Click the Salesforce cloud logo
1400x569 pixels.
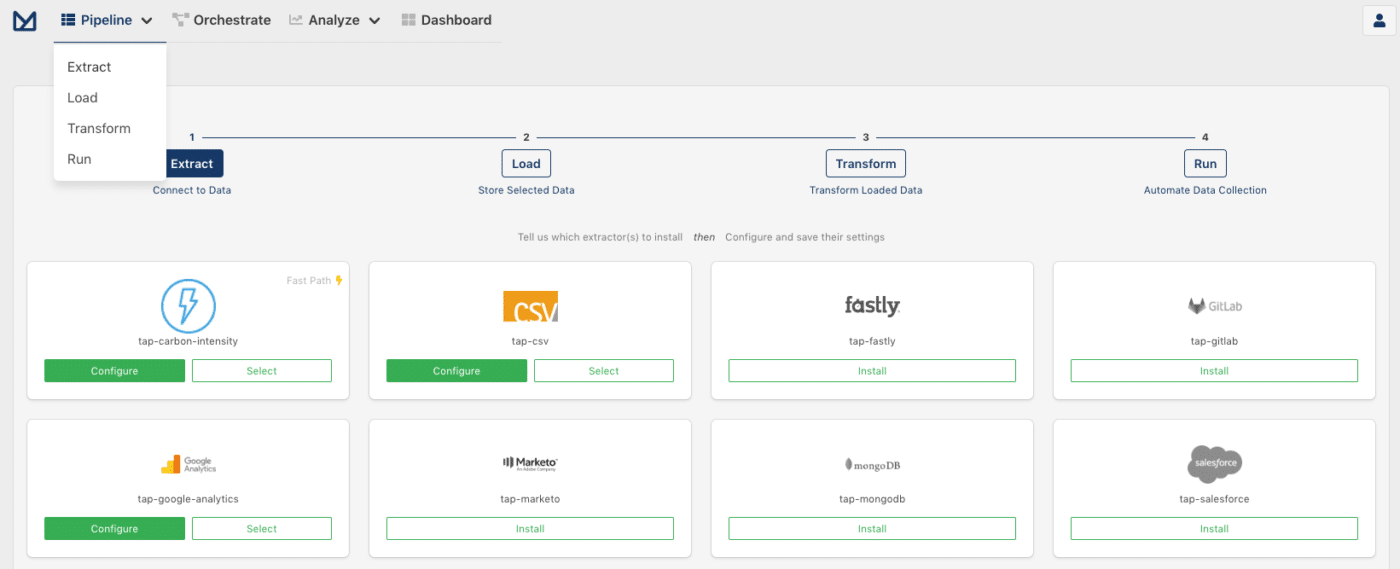click(x=1214, y=464)
